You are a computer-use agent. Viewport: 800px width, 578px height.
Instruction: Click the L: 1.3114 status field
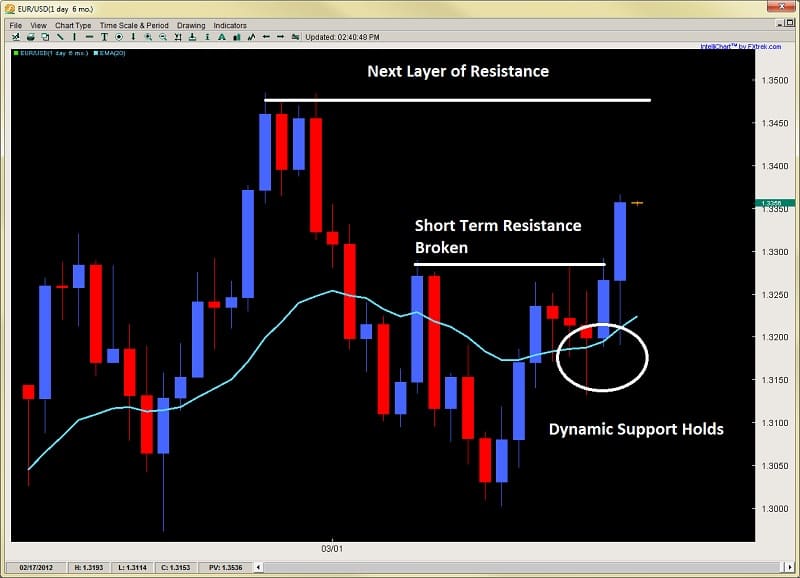[132, 567]
